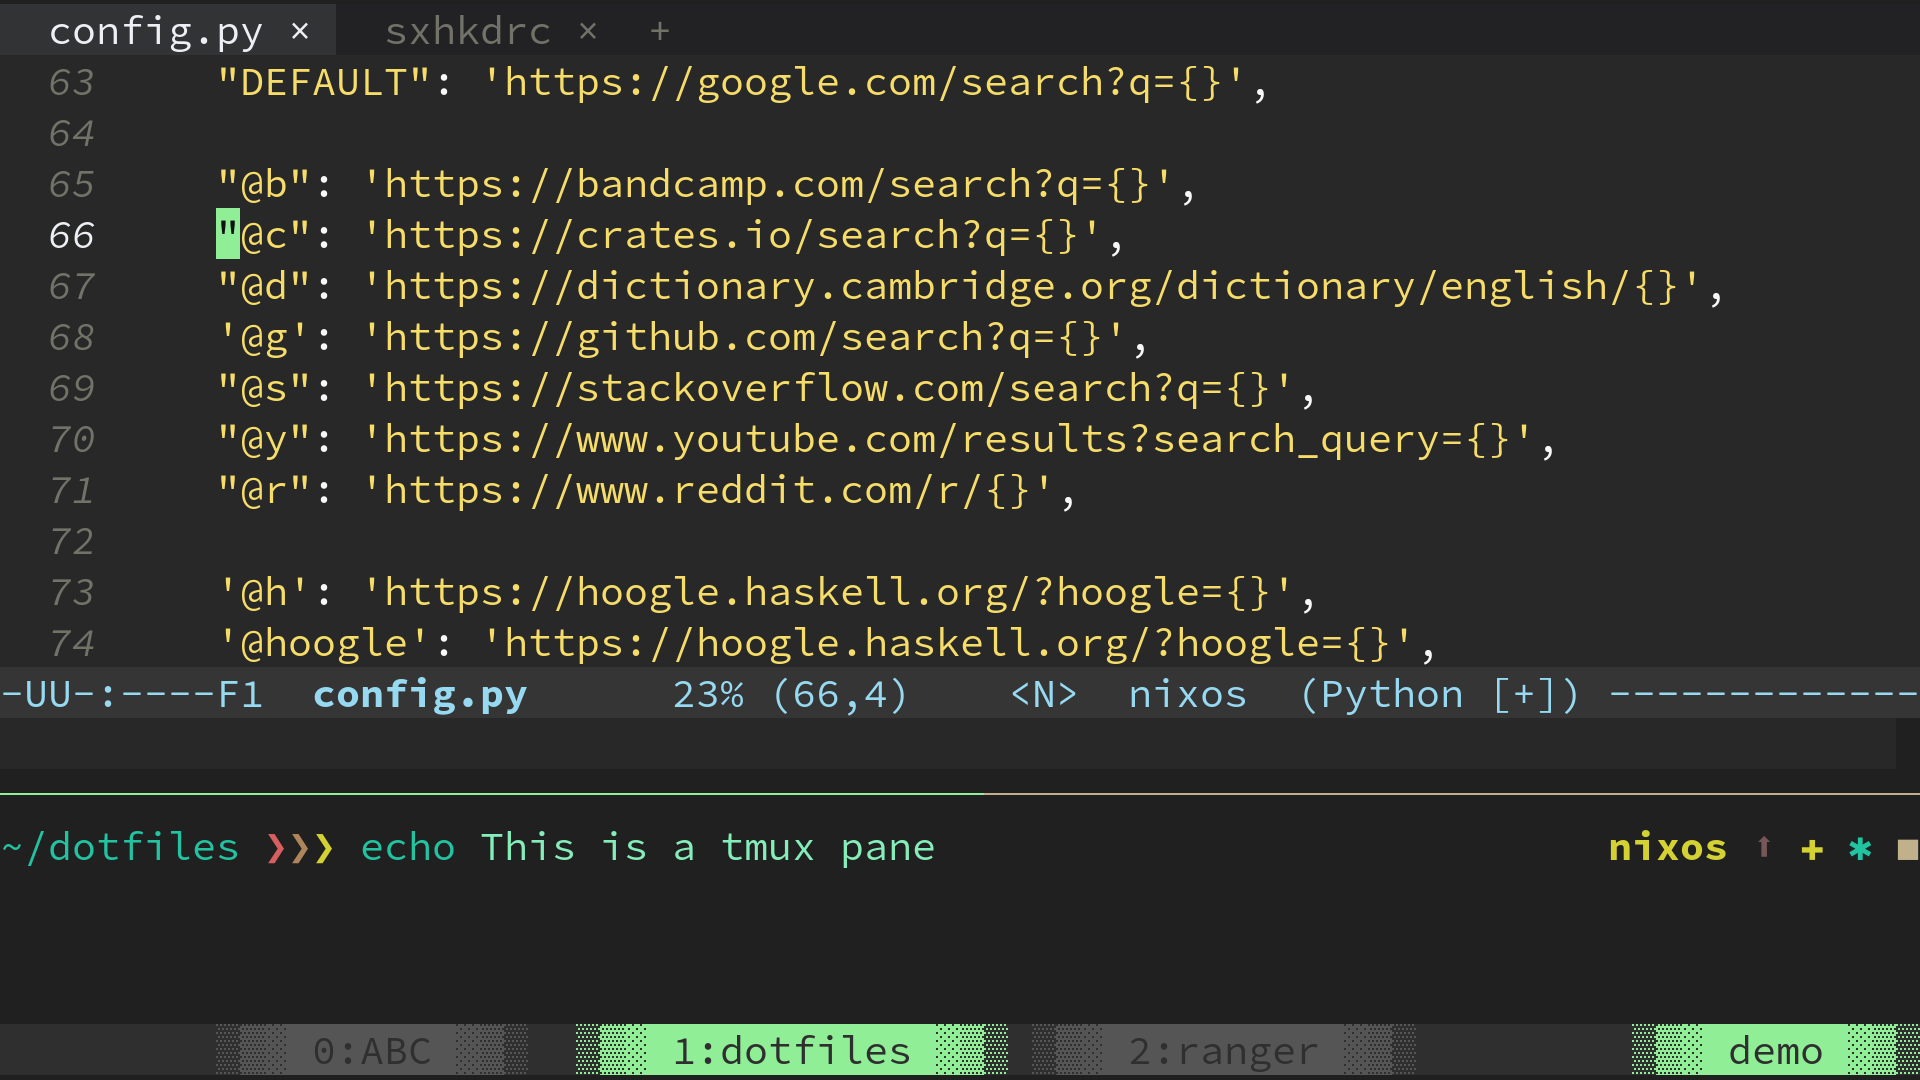The image size is (1920, 1080).
Task: Click line number 67
Action: (72, 286)
